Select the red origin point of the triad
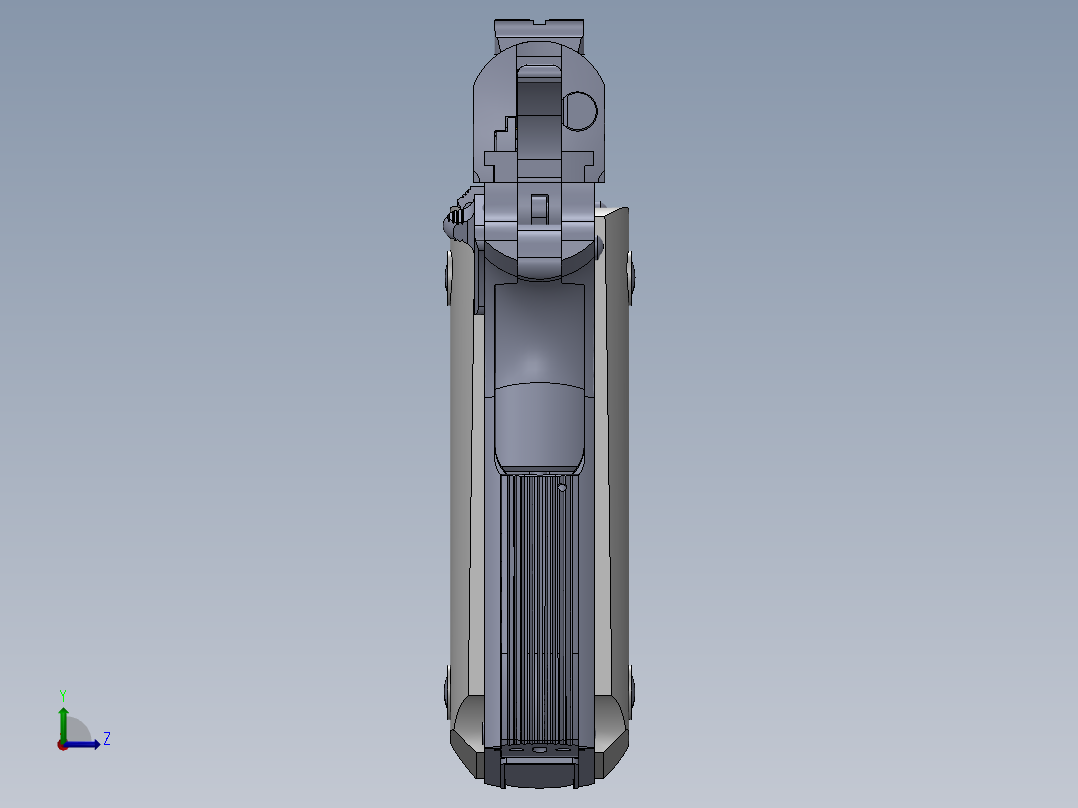This screenshot has width=1078, height=808. tap(62, 746)
